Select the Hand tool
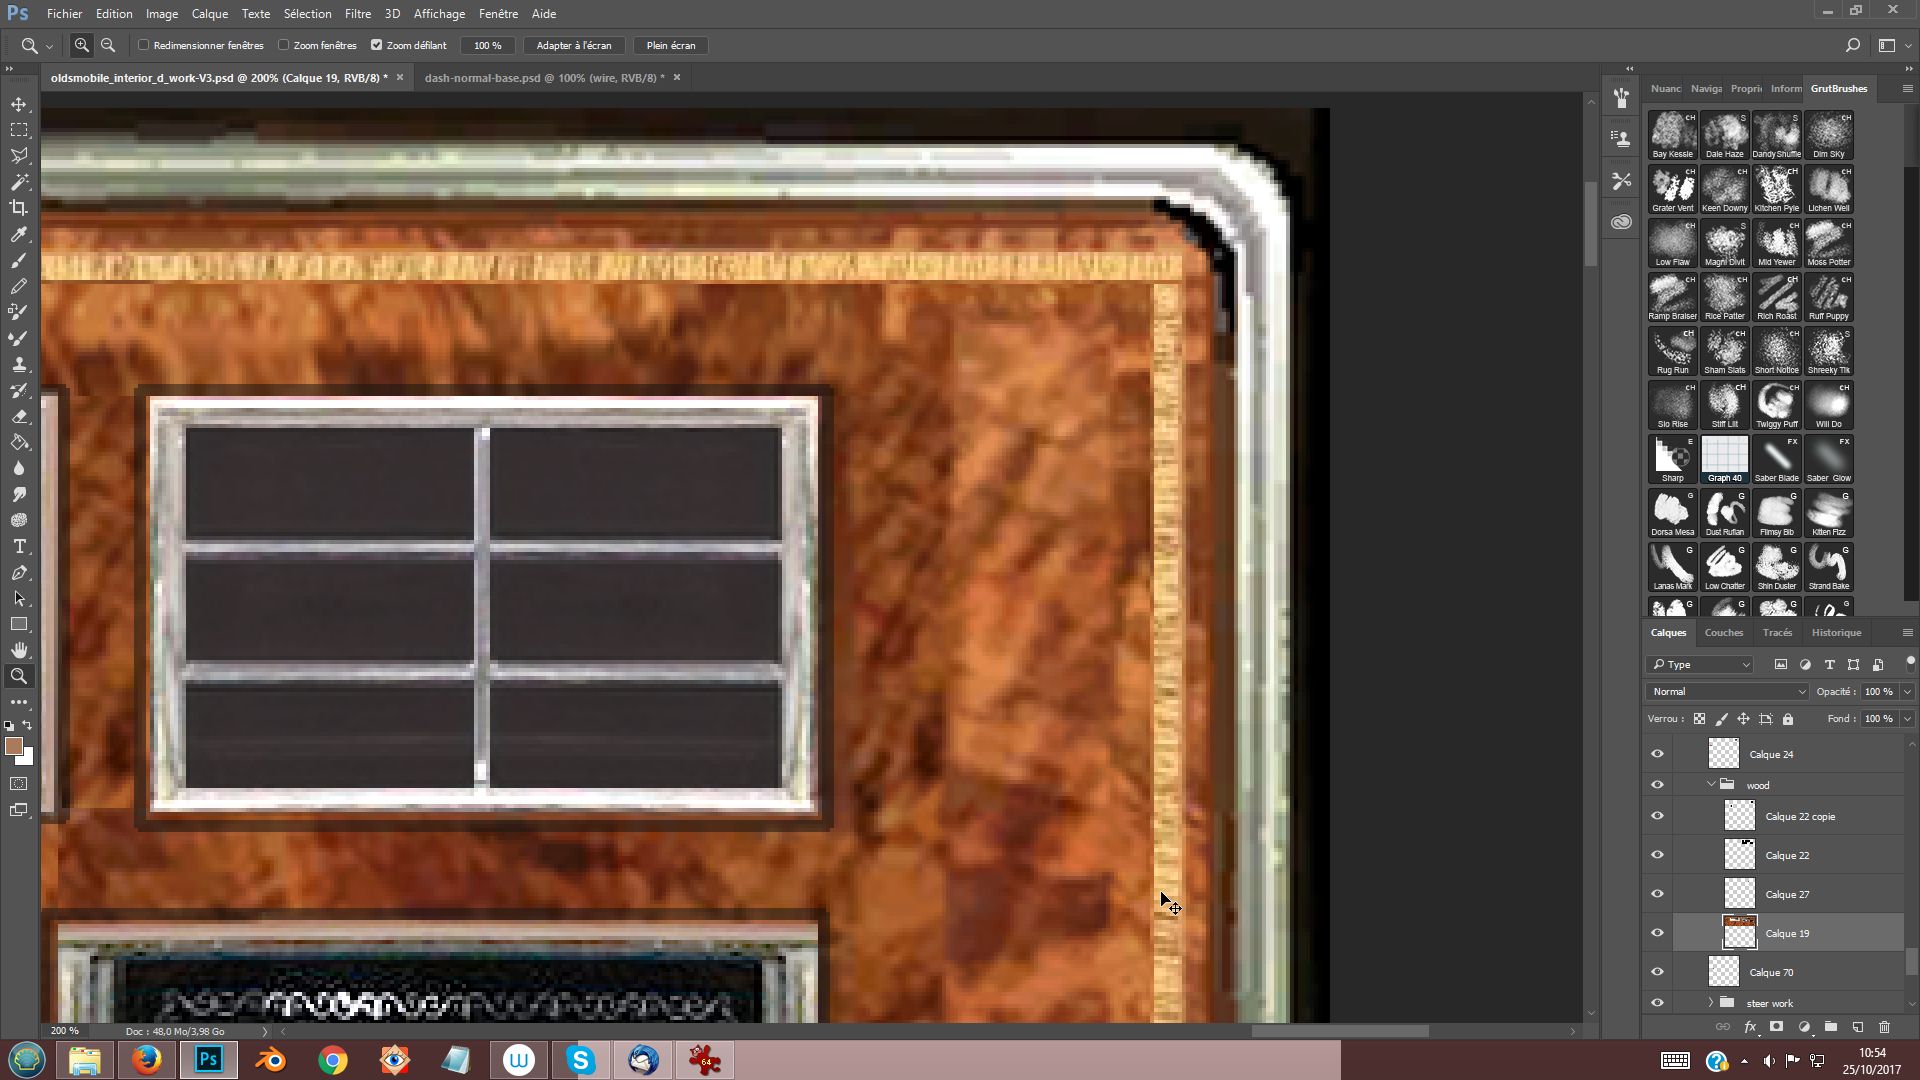Screen dimensions: 1920x1080 coord(19,650)
